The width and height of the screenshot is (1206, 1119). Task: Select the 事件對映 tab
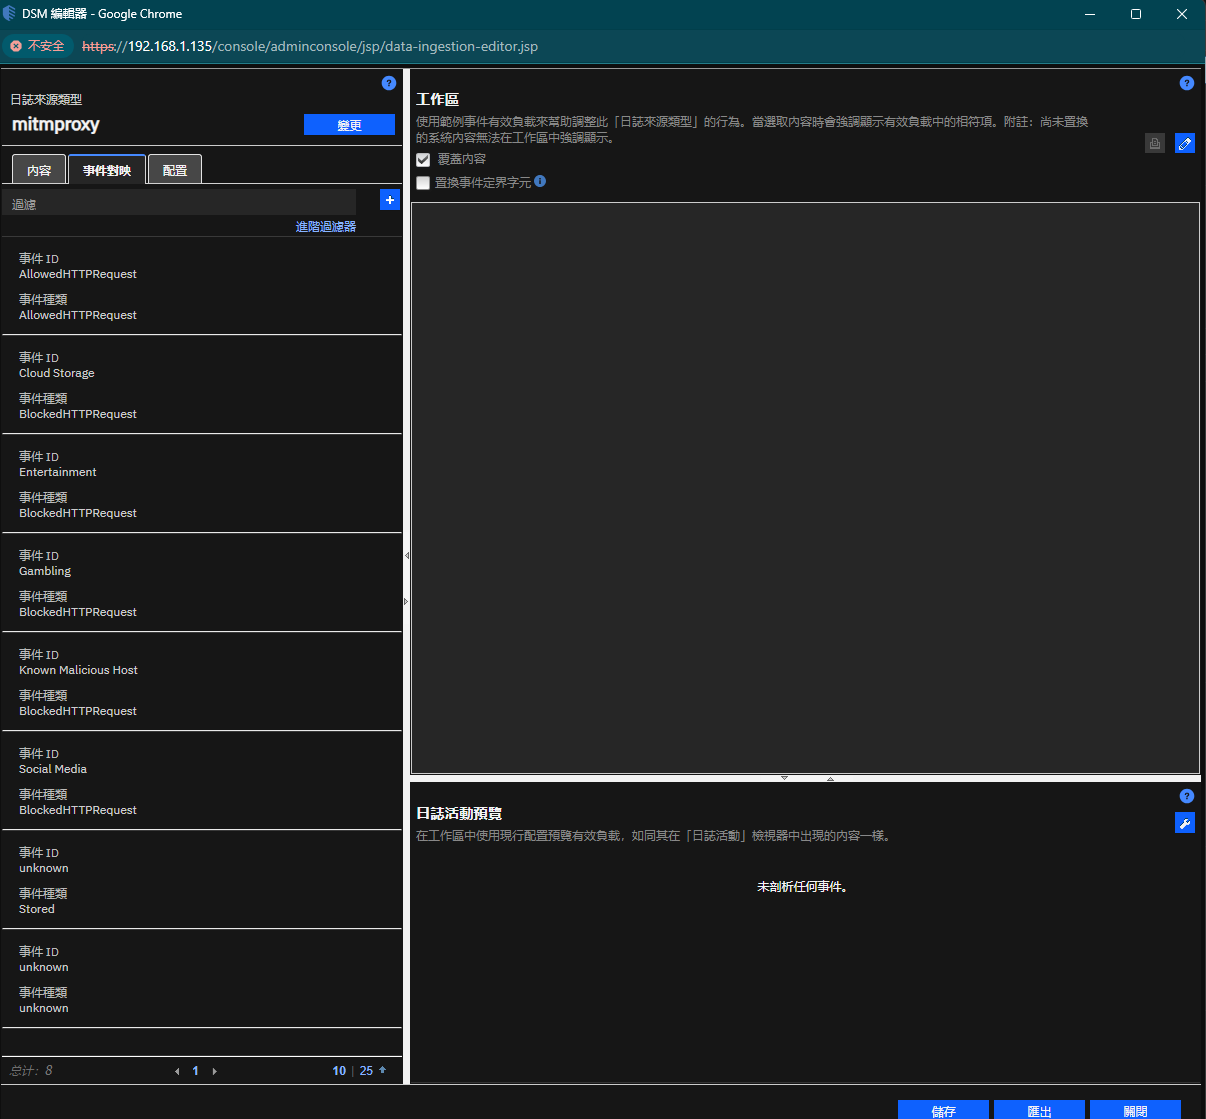107,170
